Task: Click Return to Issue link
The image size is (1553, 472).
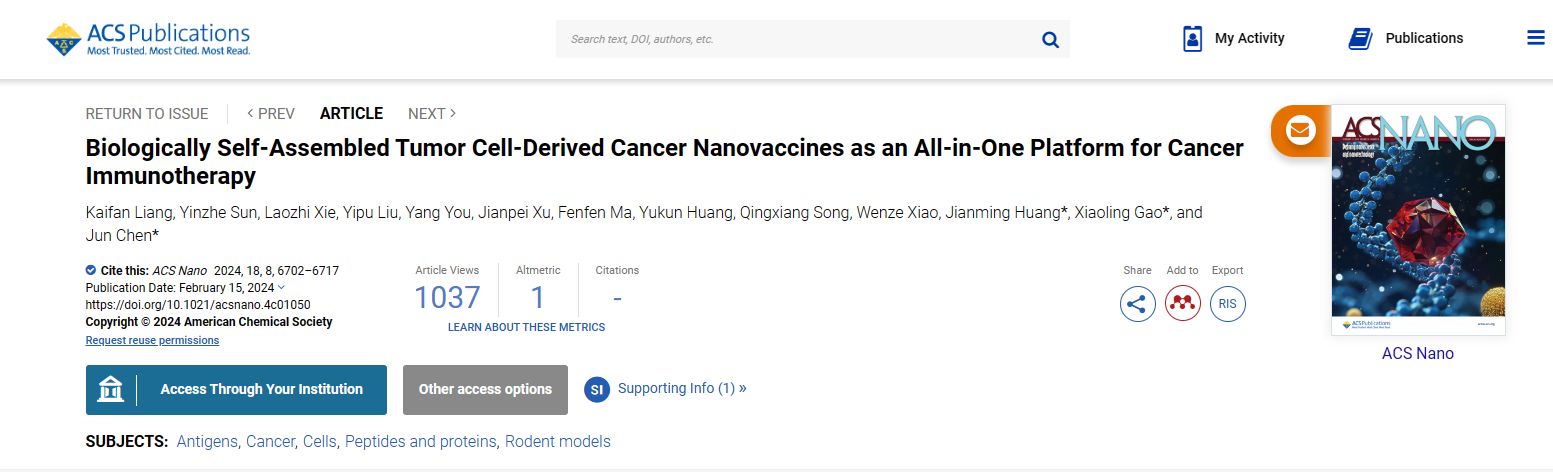Action: pyautogui.click(x=147, y=114)
